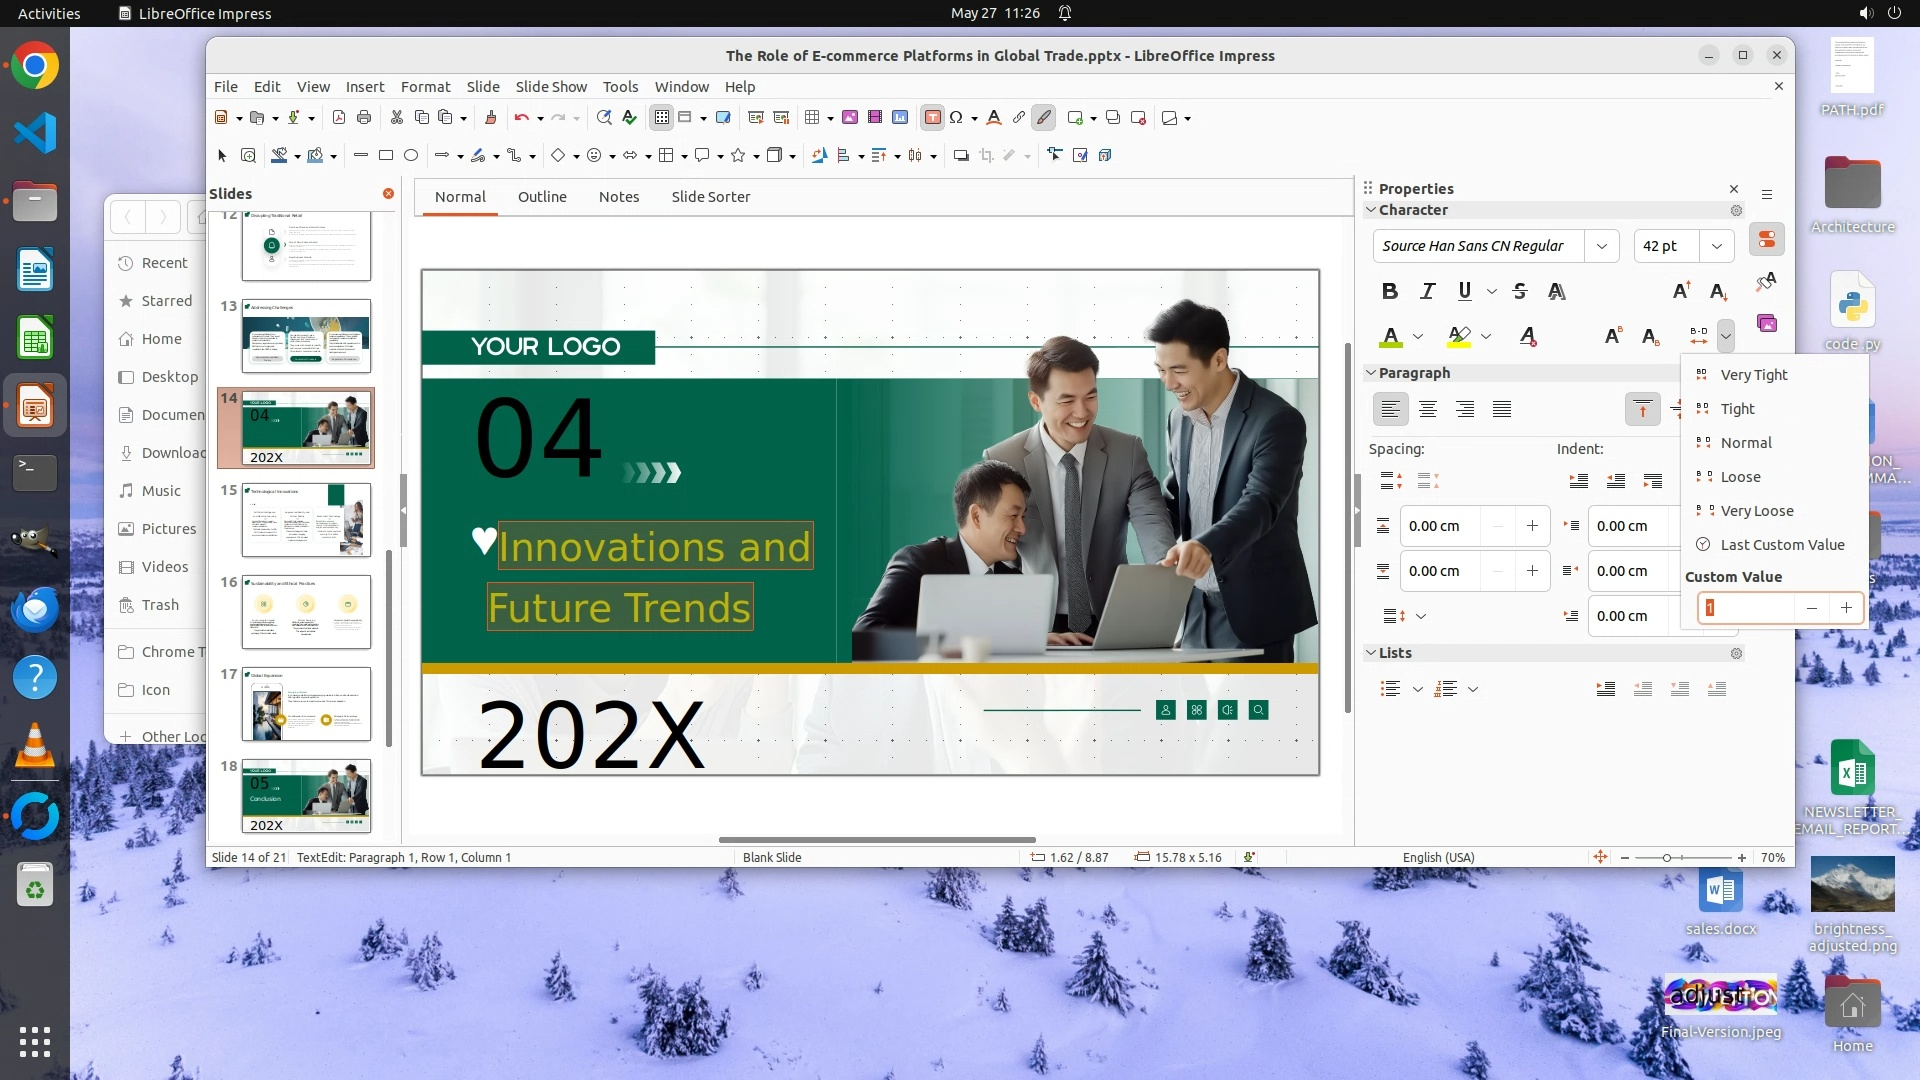Collapse the Paragraph section

point(1371,373)
